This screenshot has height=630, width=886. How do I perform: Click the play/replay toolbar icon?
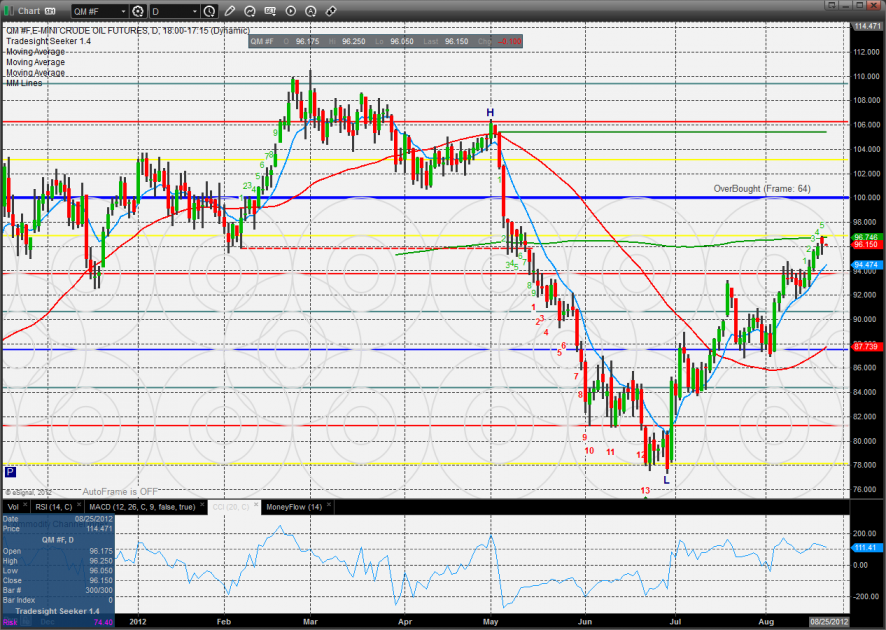point(291,11)
